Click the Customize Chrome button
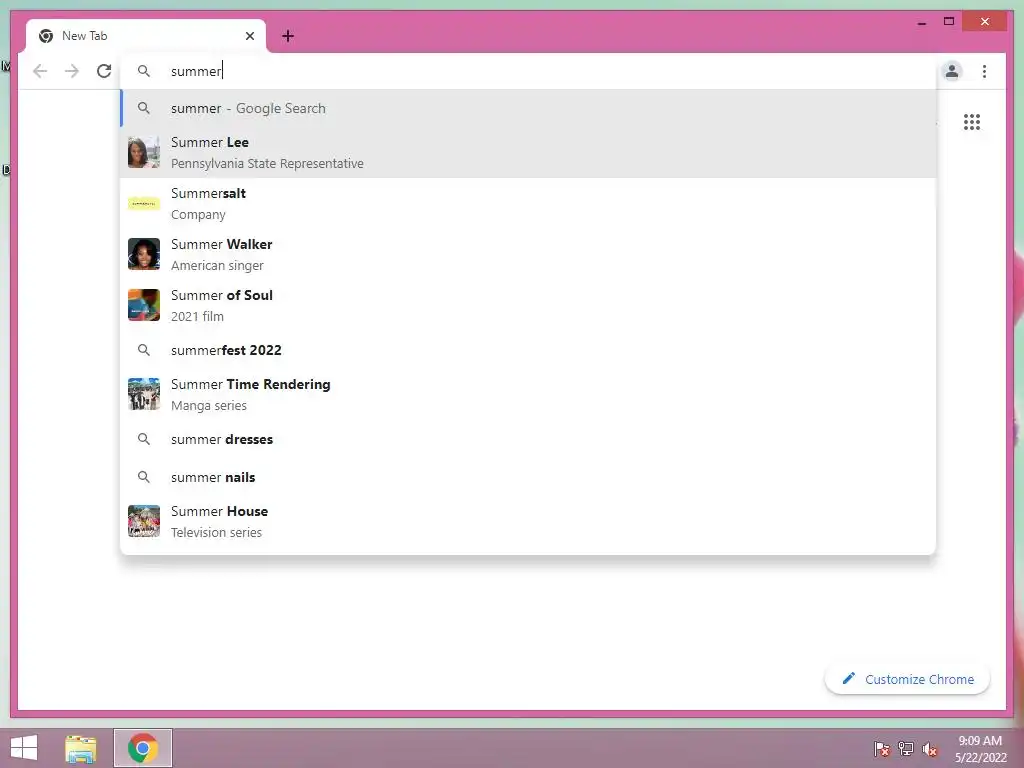The image size is (1024, 768). coord(907,679)
